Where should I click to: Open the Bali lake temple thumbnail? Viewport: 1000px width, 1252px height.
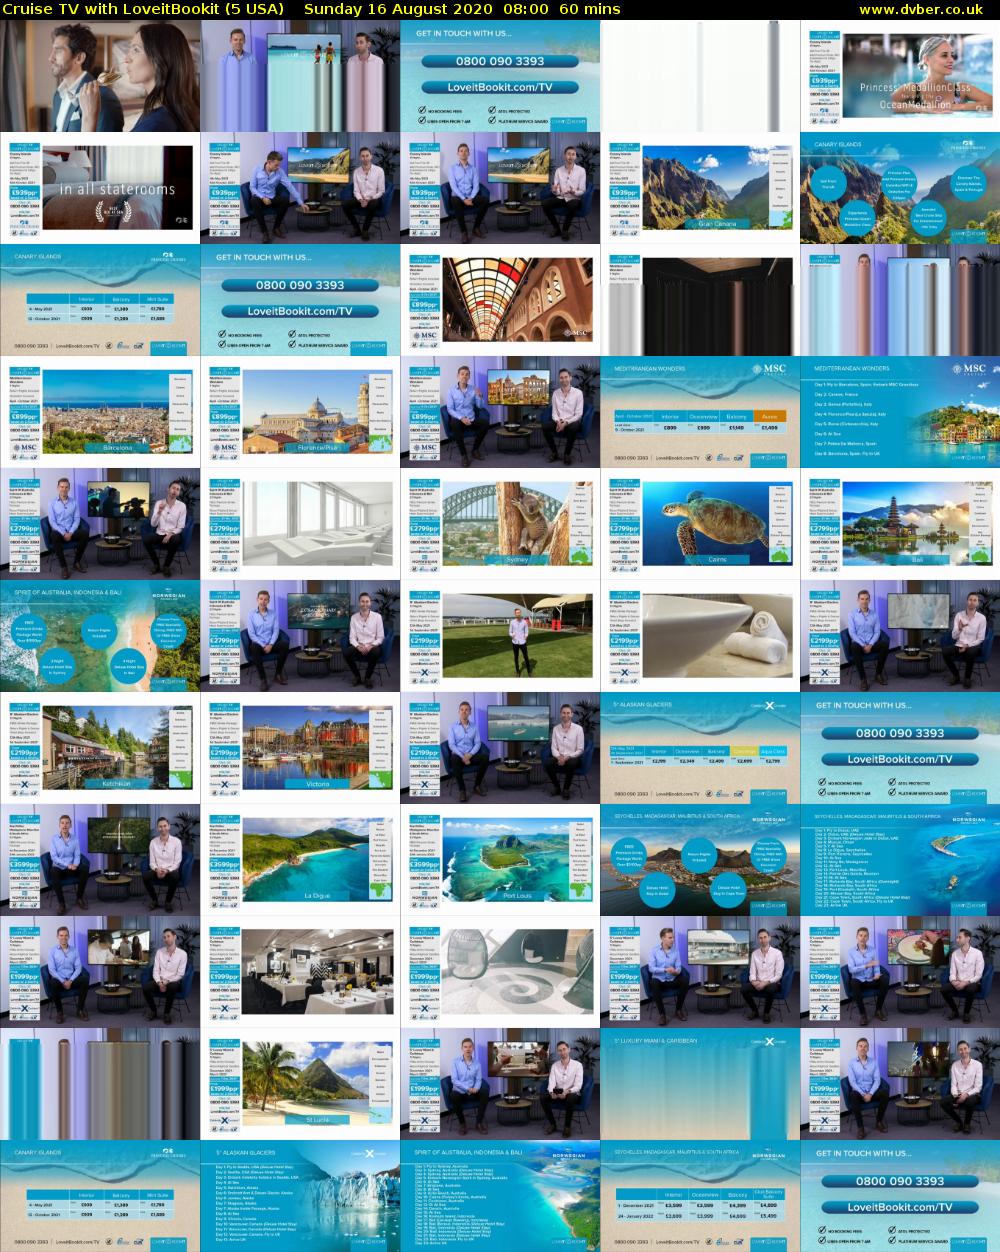click(x=900, y=524)
